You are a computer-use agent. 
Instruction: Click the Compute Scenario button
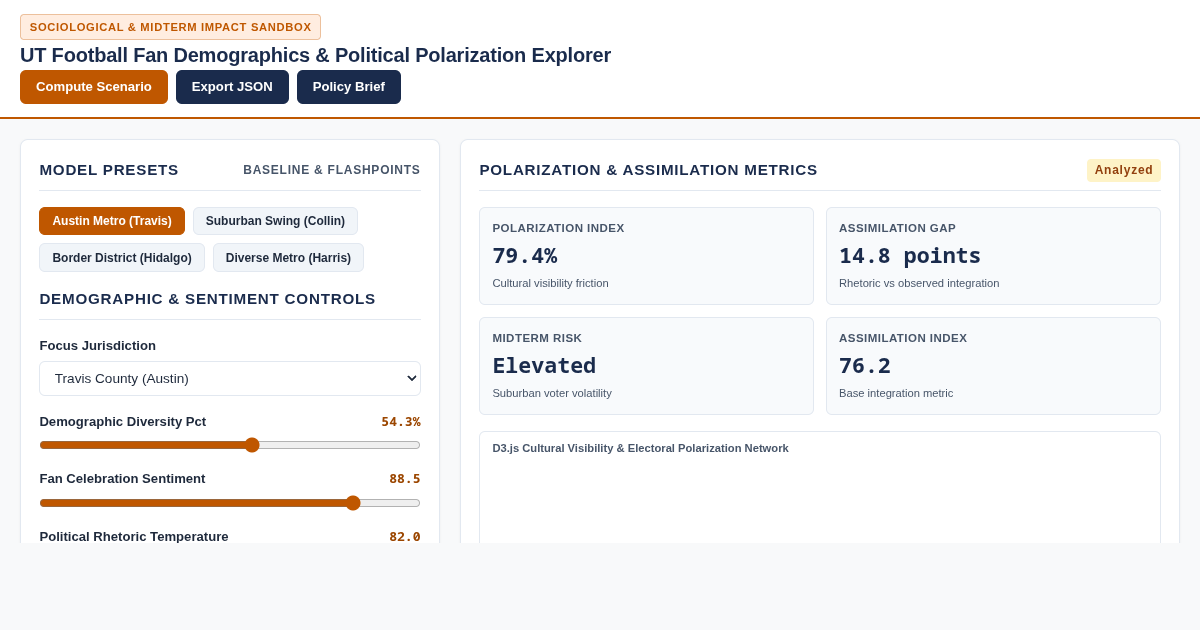point(94,87)
